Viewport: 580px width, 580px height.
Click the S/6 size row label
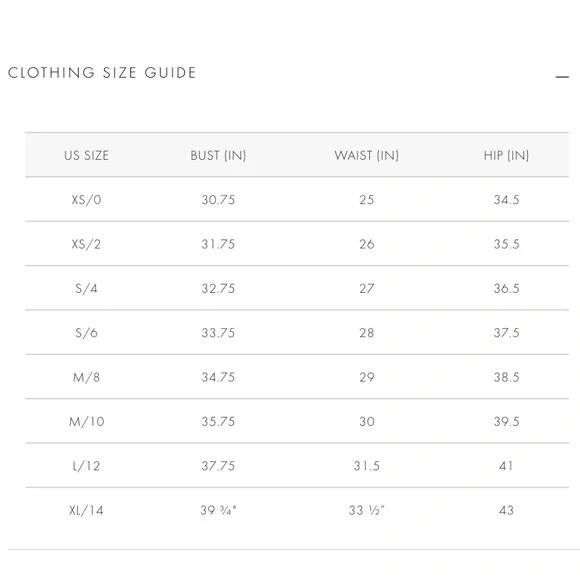tap(87, 333)
